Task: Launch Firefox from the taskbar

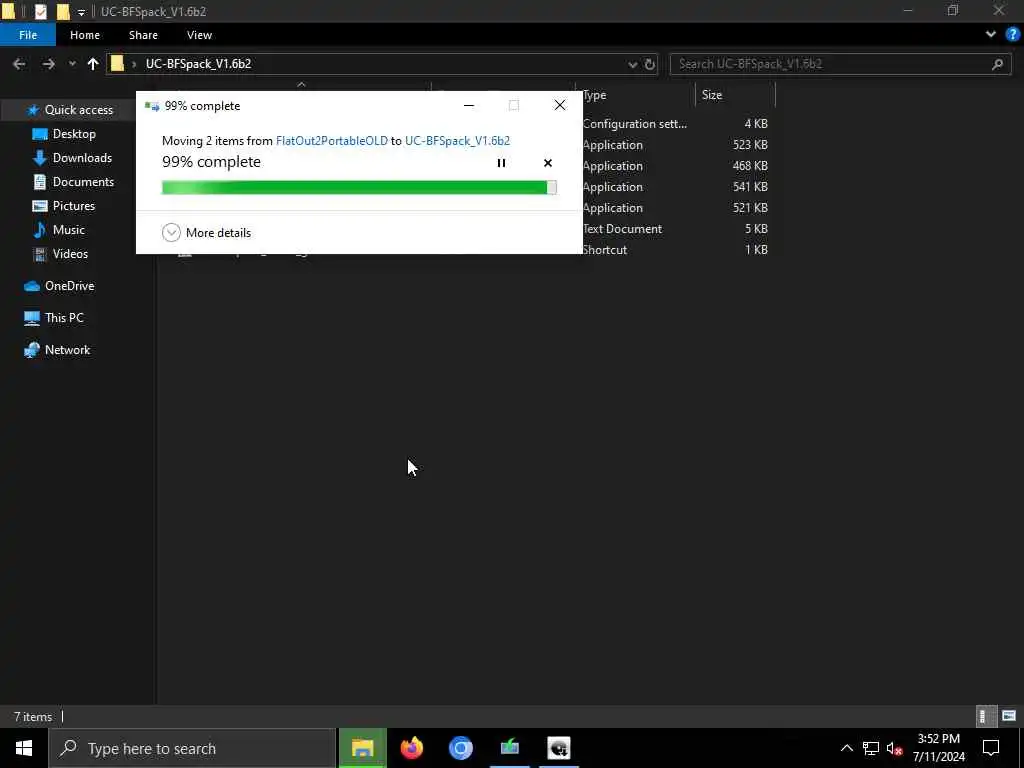Action: [x=411, y=748]
